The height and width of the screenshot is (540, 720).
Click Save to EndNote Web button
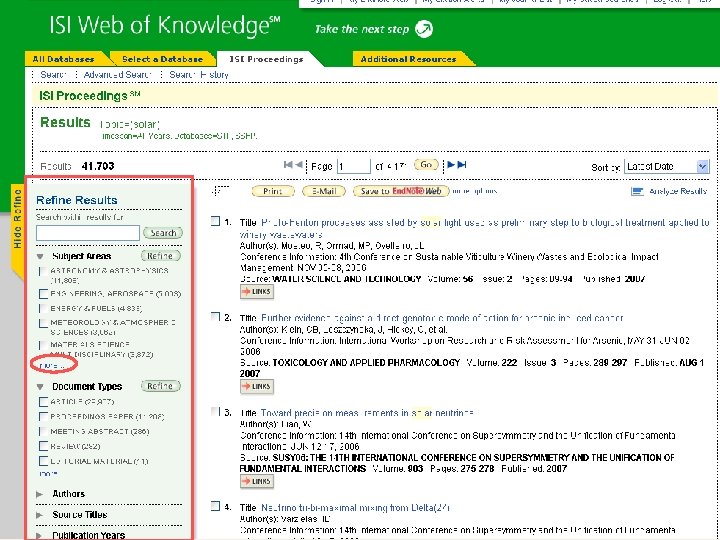pyautogui.click(x=401, y=191)
